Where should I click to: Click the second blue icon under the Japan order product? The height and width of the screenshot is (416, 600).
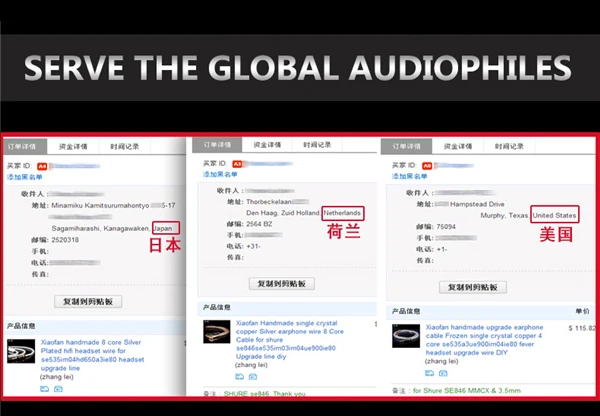tap(58, 389)
